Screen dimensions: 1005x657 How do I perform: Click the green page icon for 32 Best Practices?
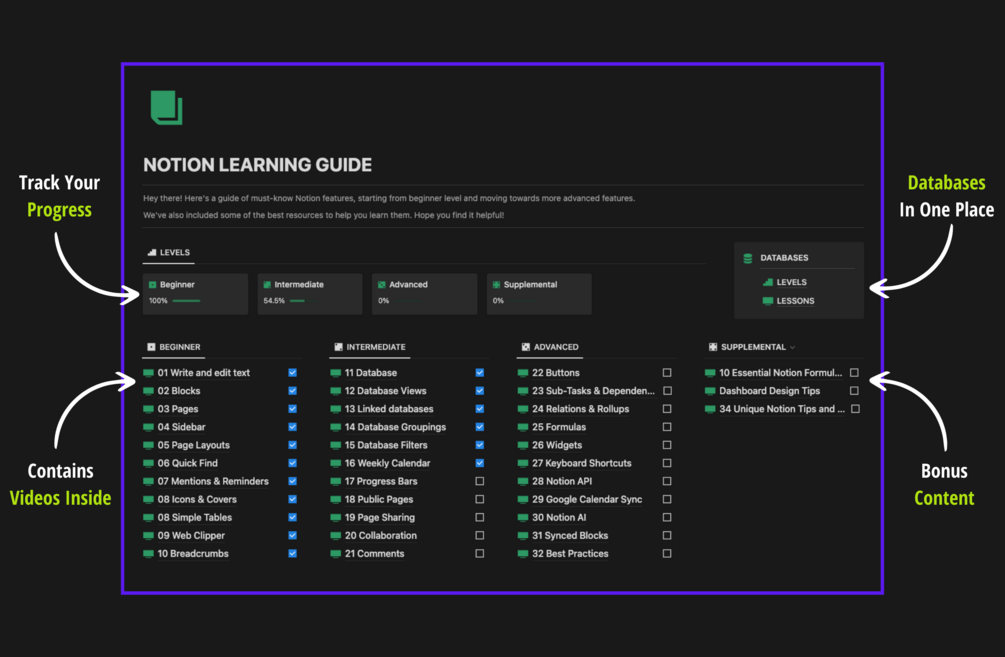(x=522, y=554)
